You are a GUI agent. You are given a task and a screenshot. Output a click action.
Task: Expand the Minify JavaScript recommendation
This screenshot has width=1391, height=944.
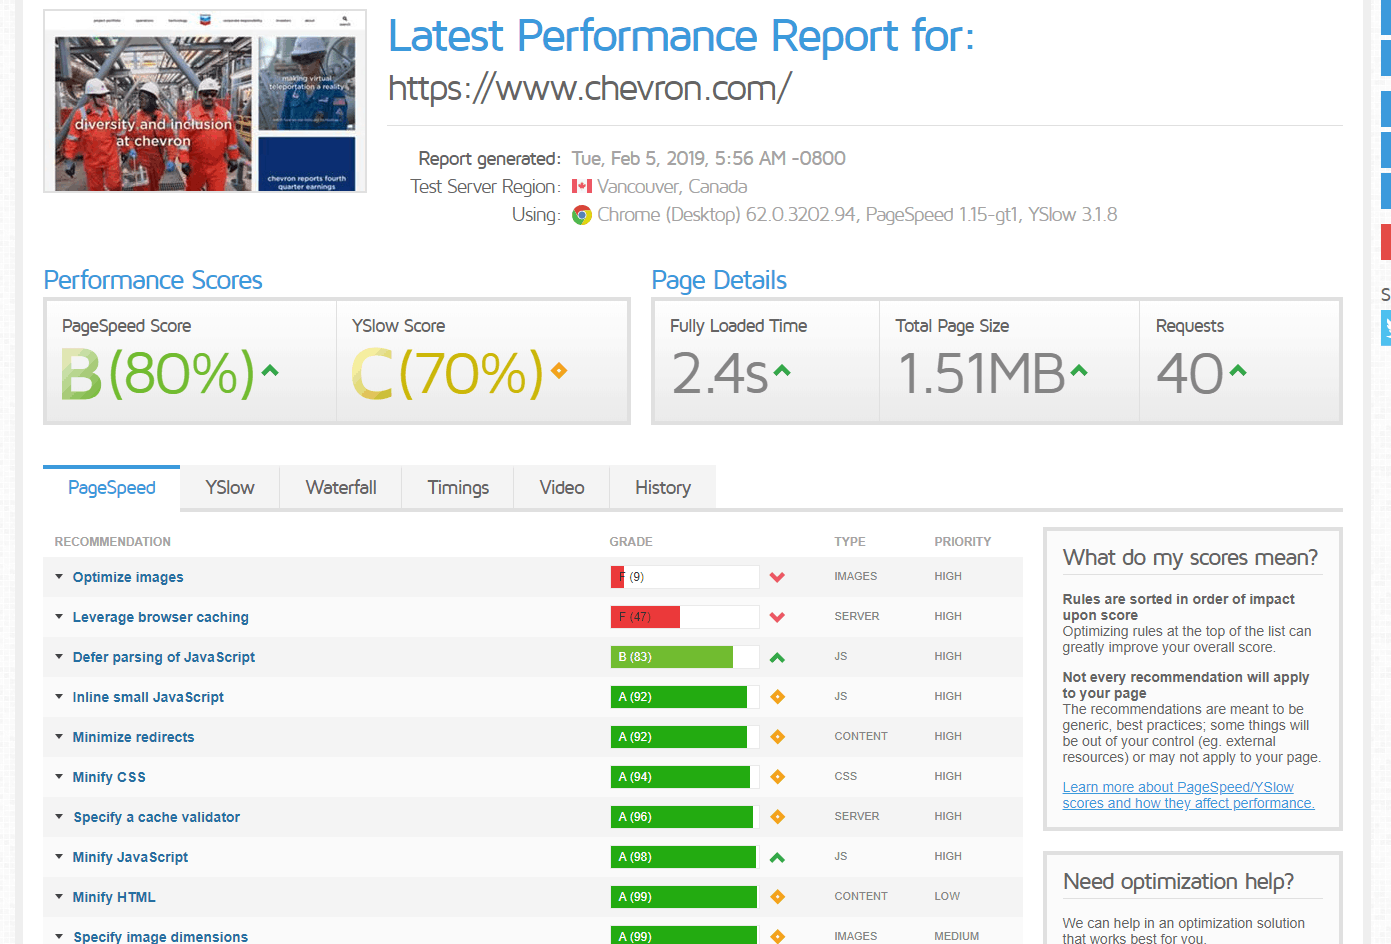pos(59,857)
